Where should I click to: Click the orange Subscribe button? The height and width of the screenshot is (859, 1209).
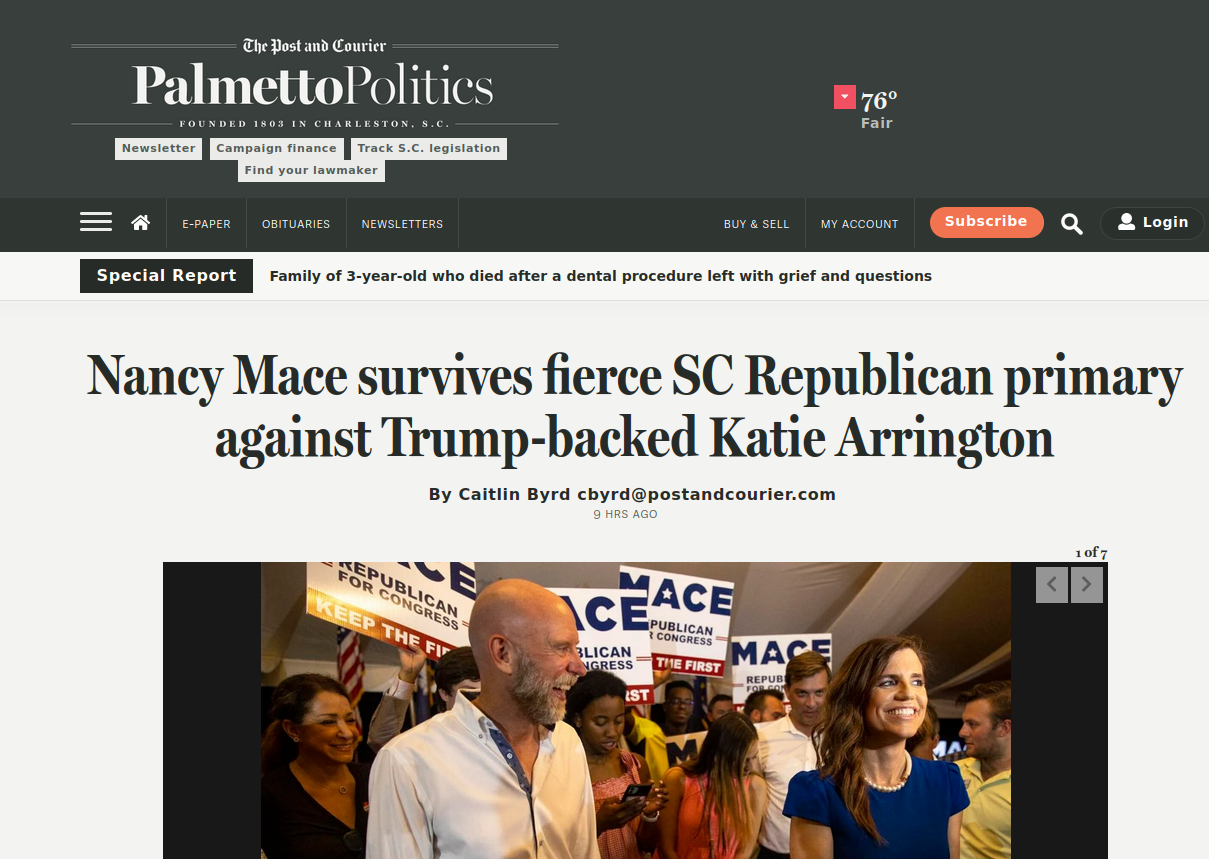986,222
